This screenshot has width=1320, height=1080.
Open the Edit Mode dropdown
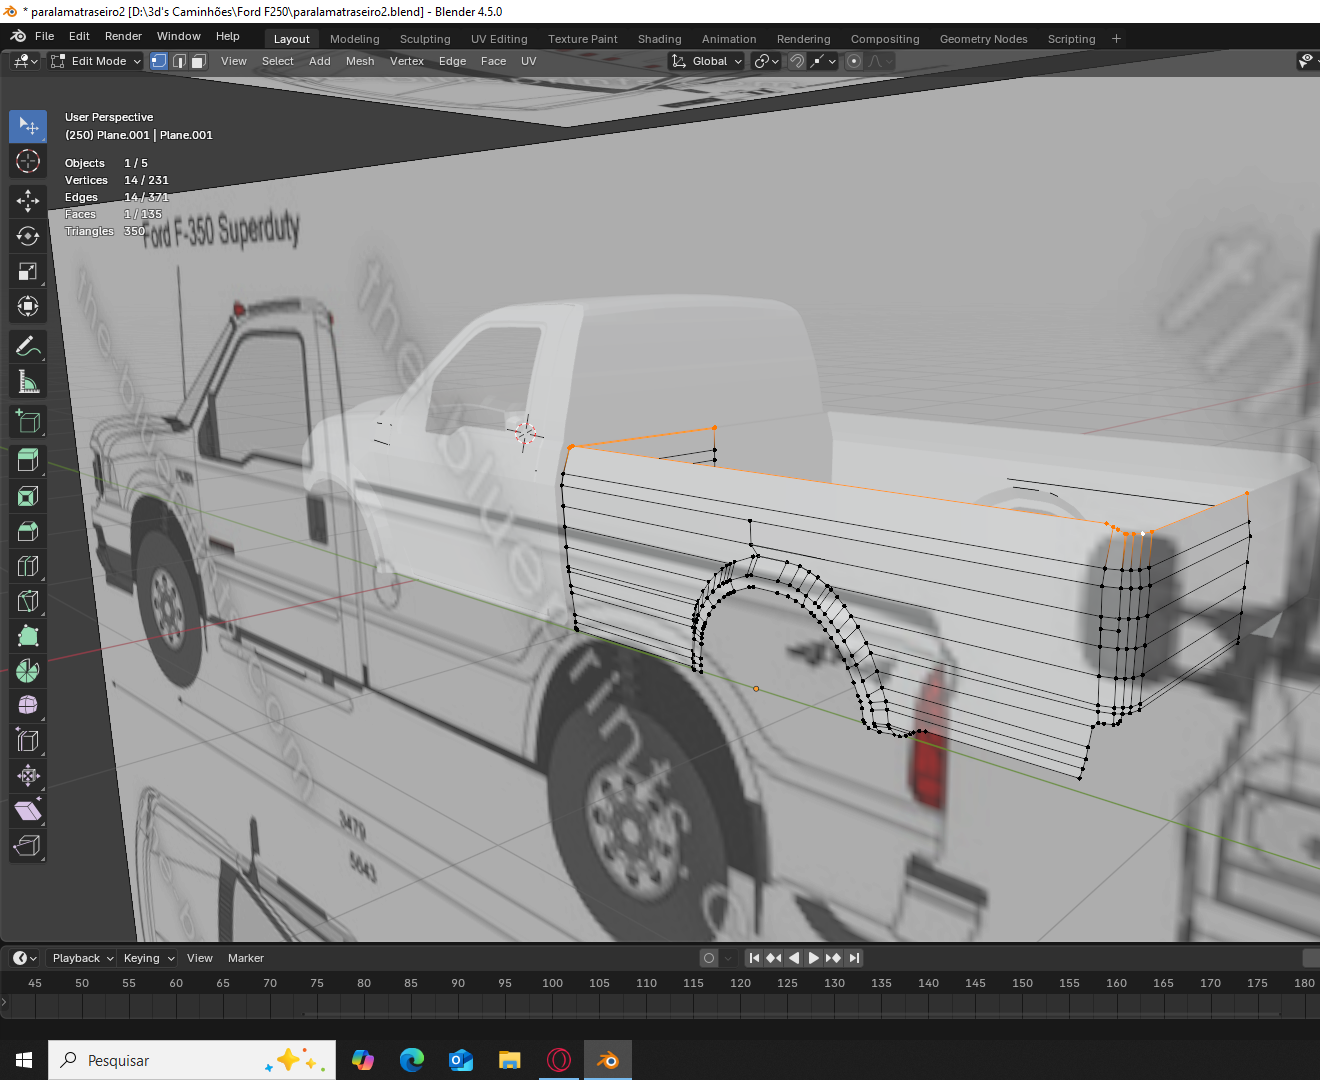coord(96,61)
